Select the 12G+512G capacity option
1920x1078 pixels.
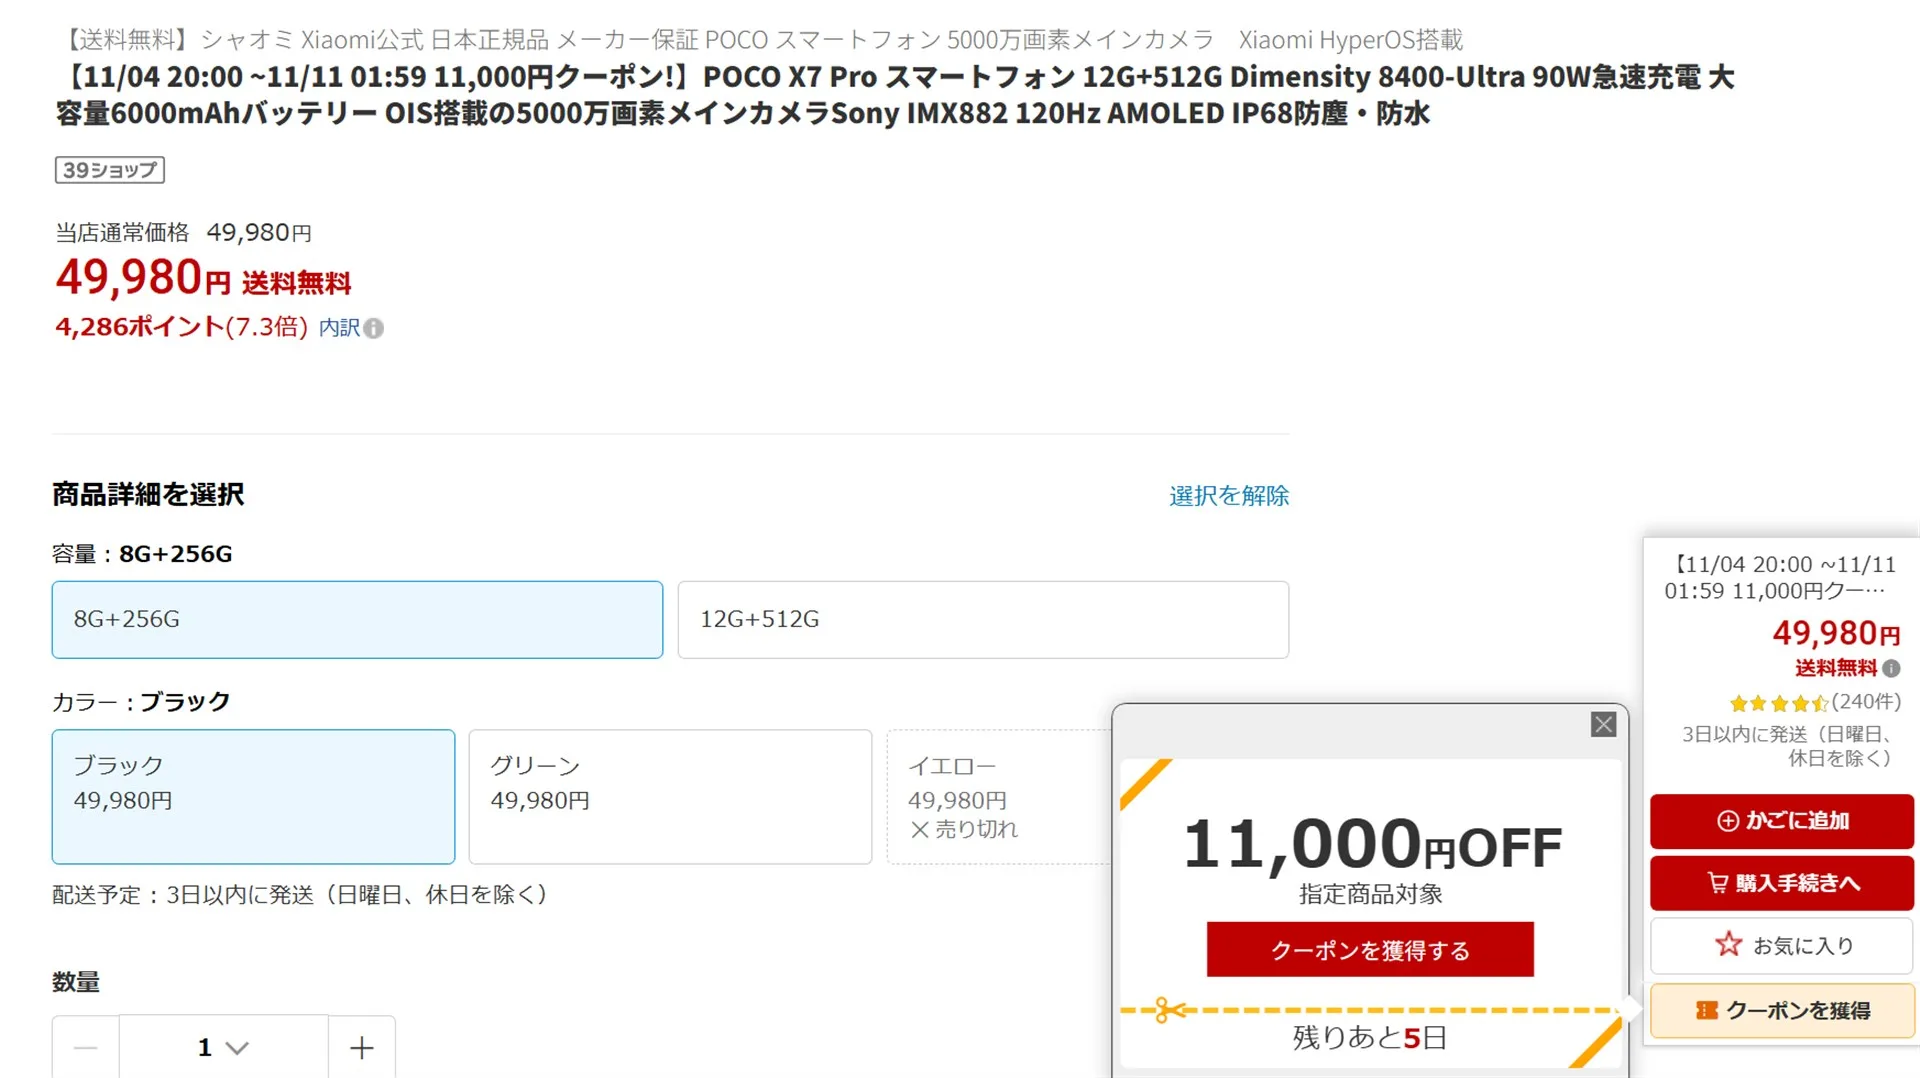click(982, 620)
